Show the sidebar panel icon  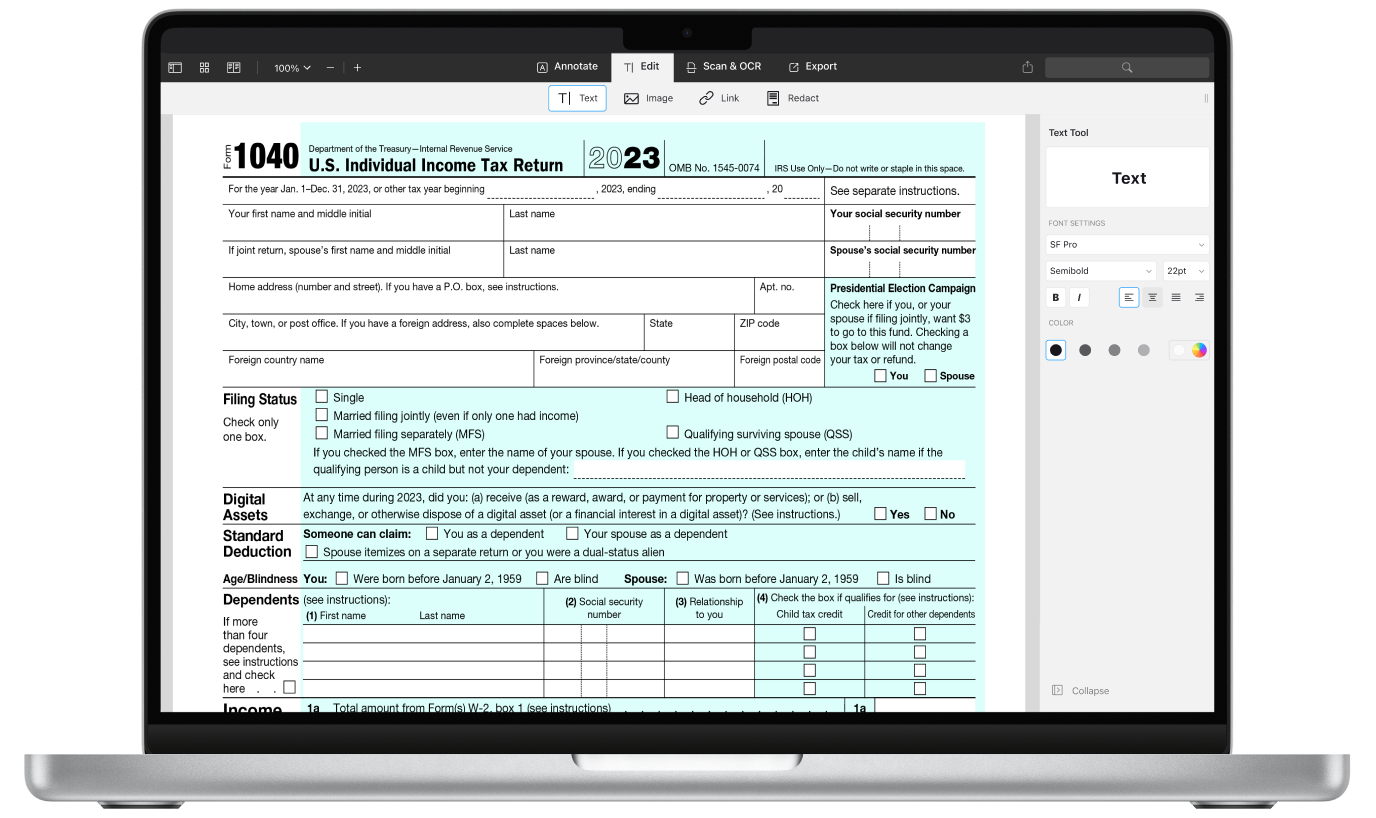[x=175, y=66]
